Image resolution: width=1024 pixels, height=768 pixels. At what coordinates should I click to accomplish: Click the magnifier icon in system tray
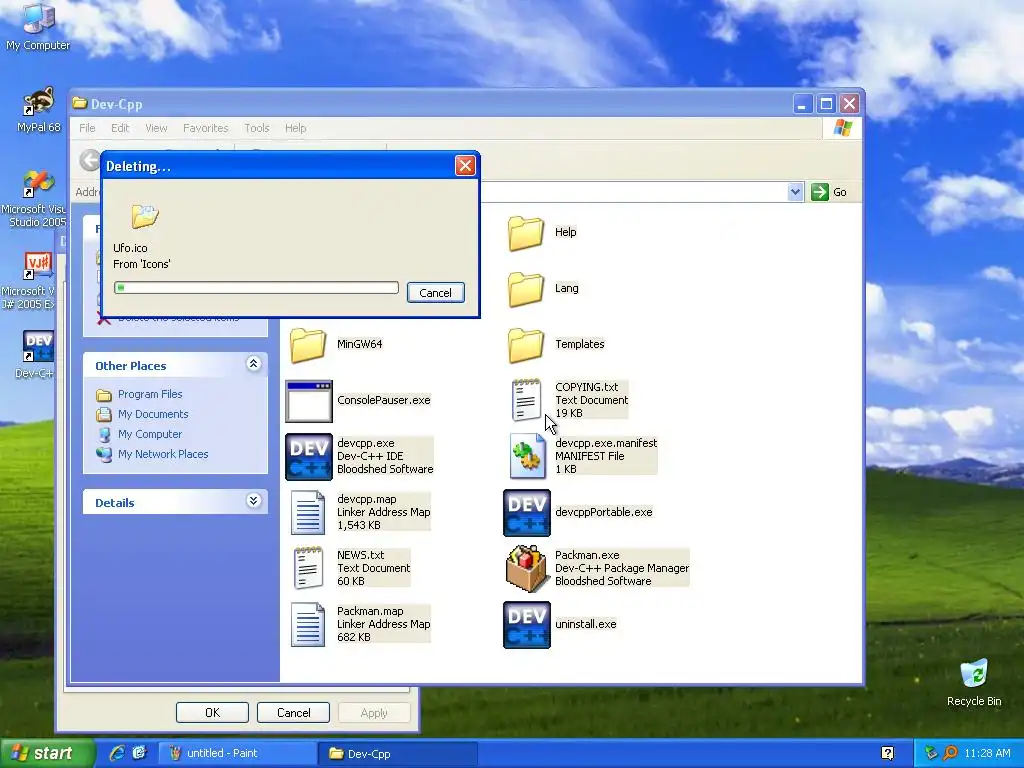point(950,753)
